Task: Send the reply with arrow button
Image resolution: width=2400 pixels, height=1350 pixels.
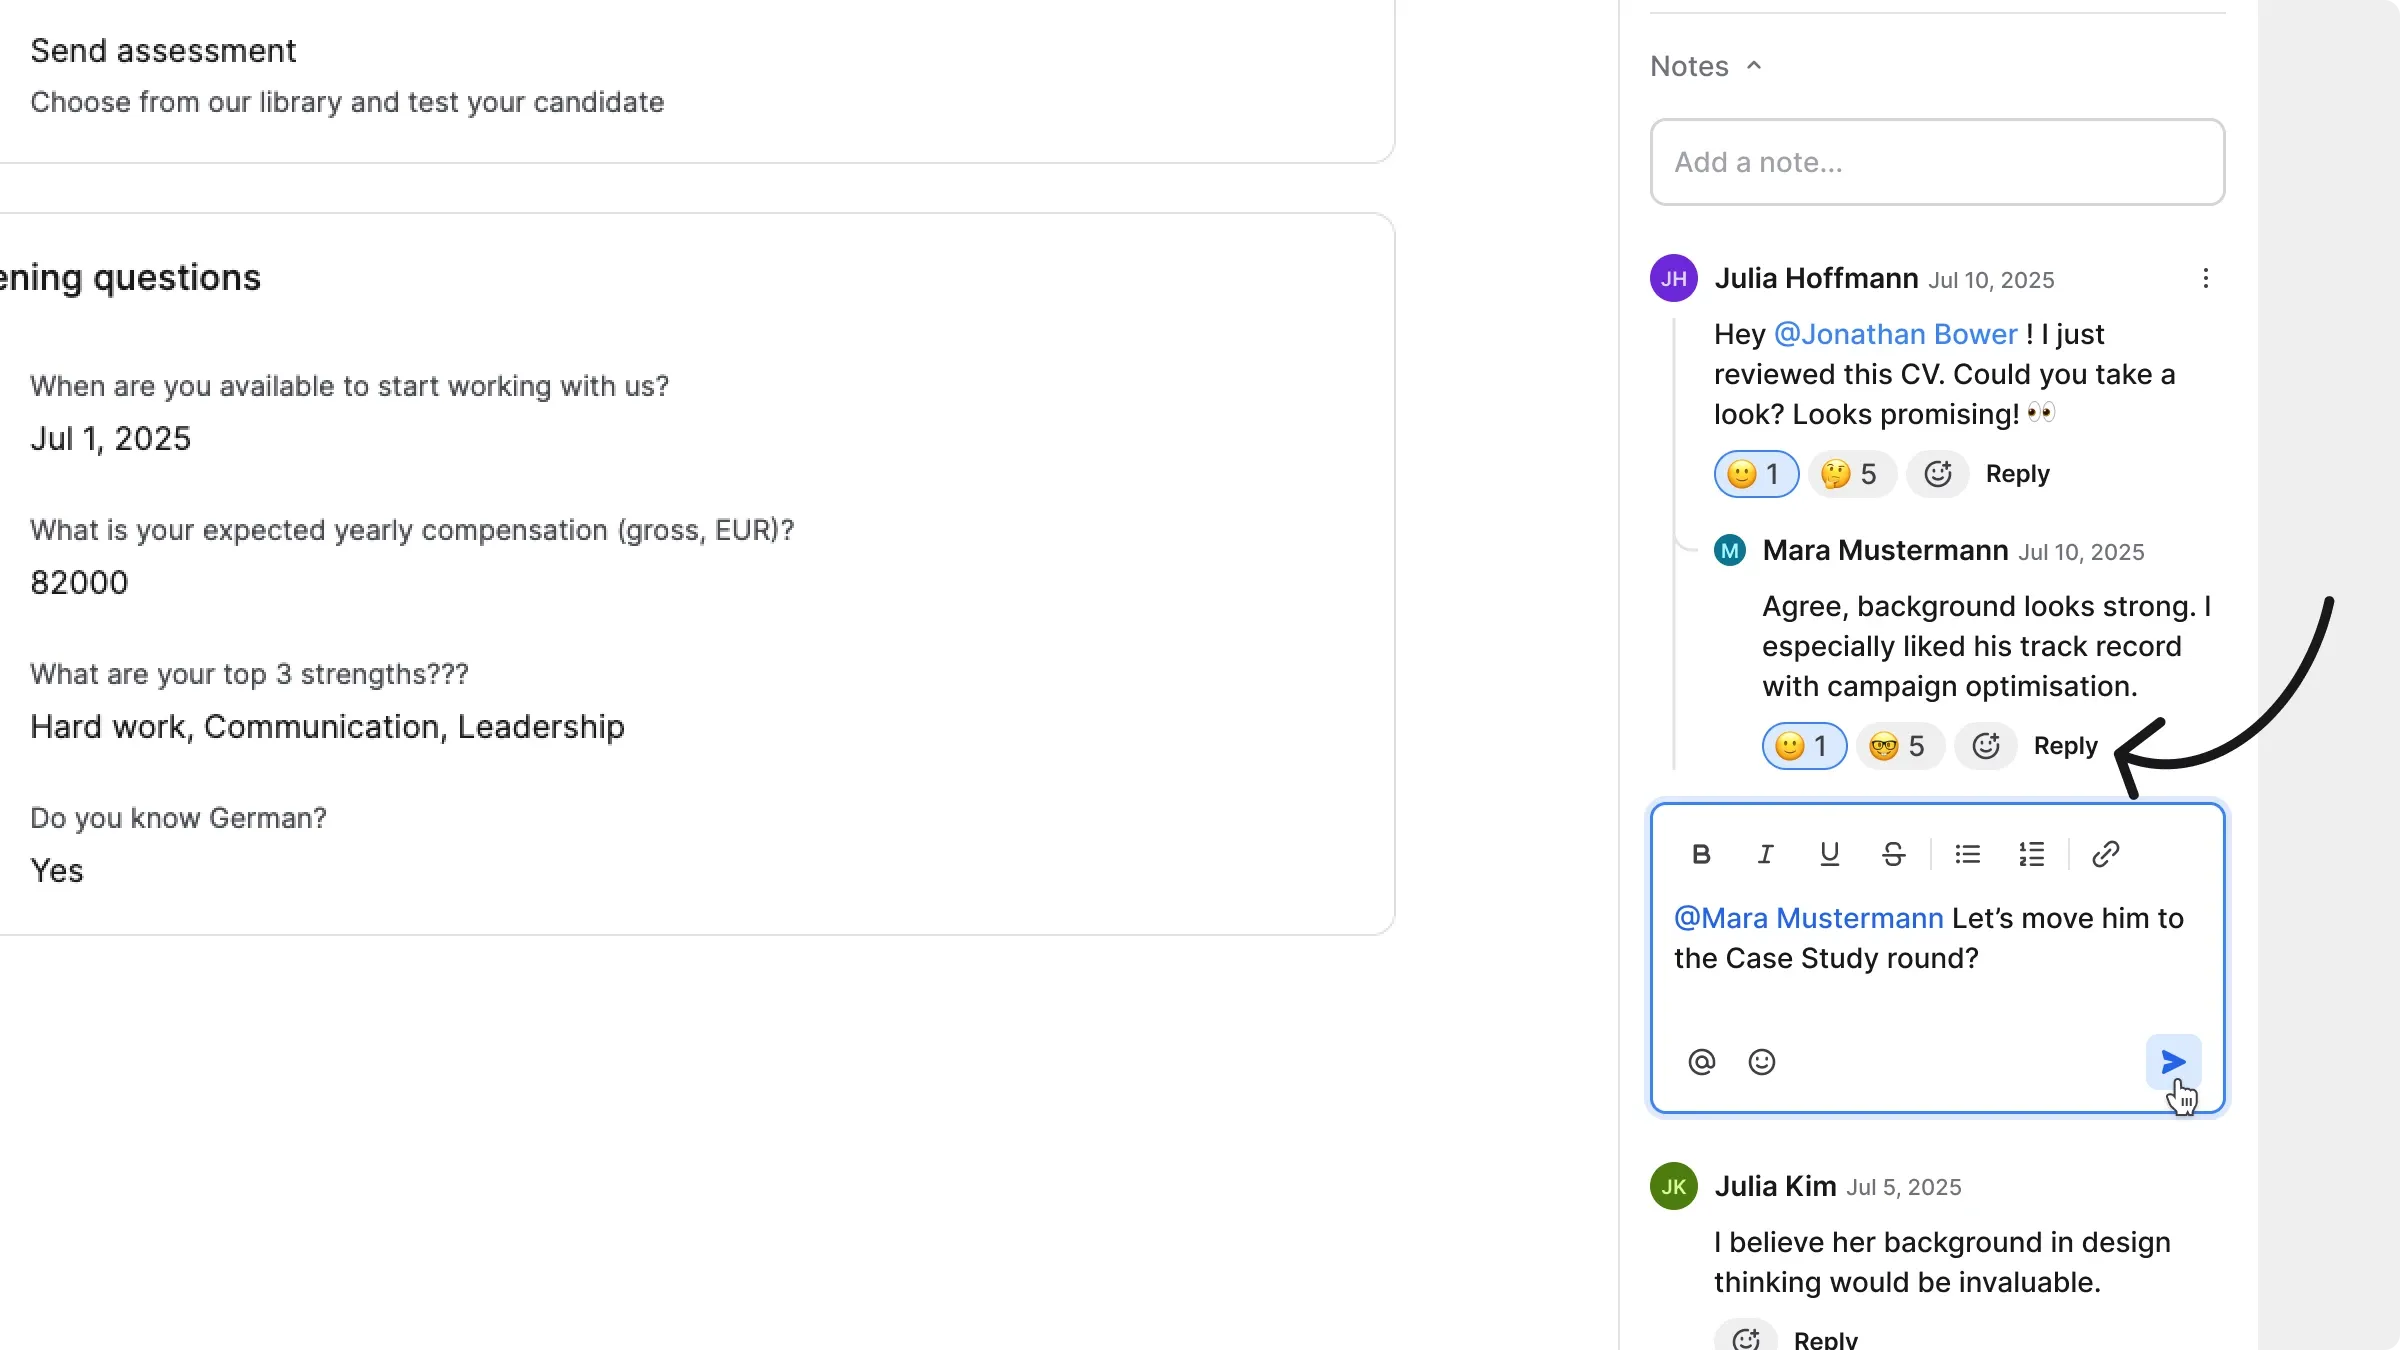Action: point(2173,1062)
